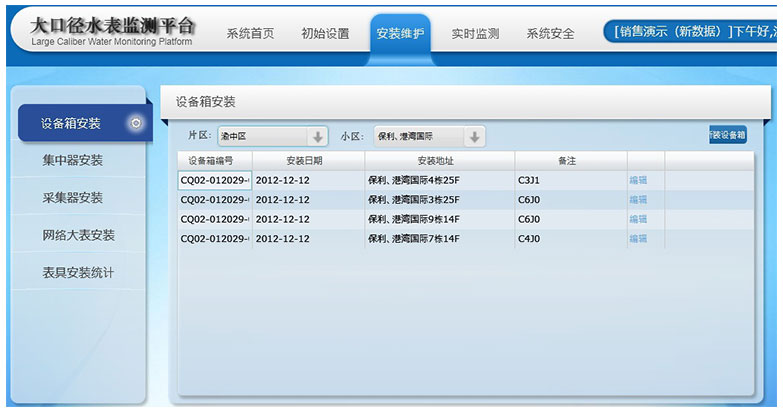Click the 新装设备箱 button
The image size is (783, 413).
(727, 135)
